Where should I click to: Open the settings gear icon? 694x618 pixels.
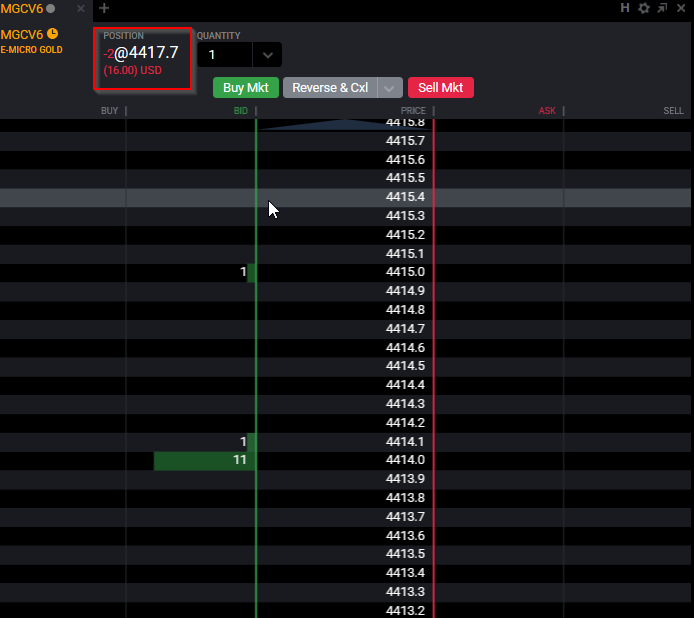point(644,8)
